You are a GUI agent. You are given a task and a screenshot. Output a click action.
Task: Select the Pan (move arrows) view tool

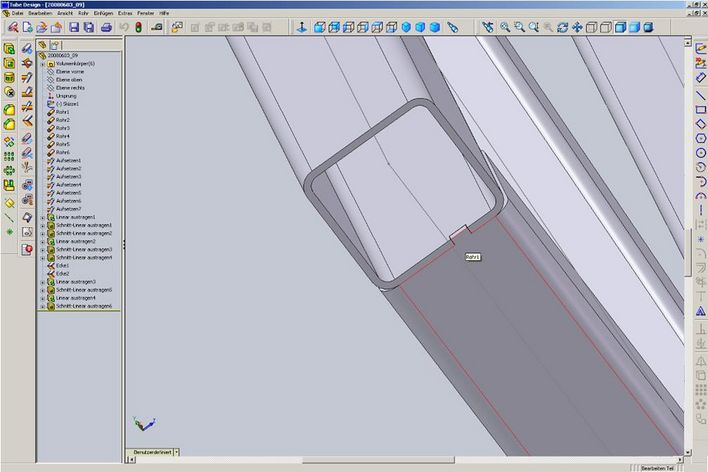[x=577, y=27]
